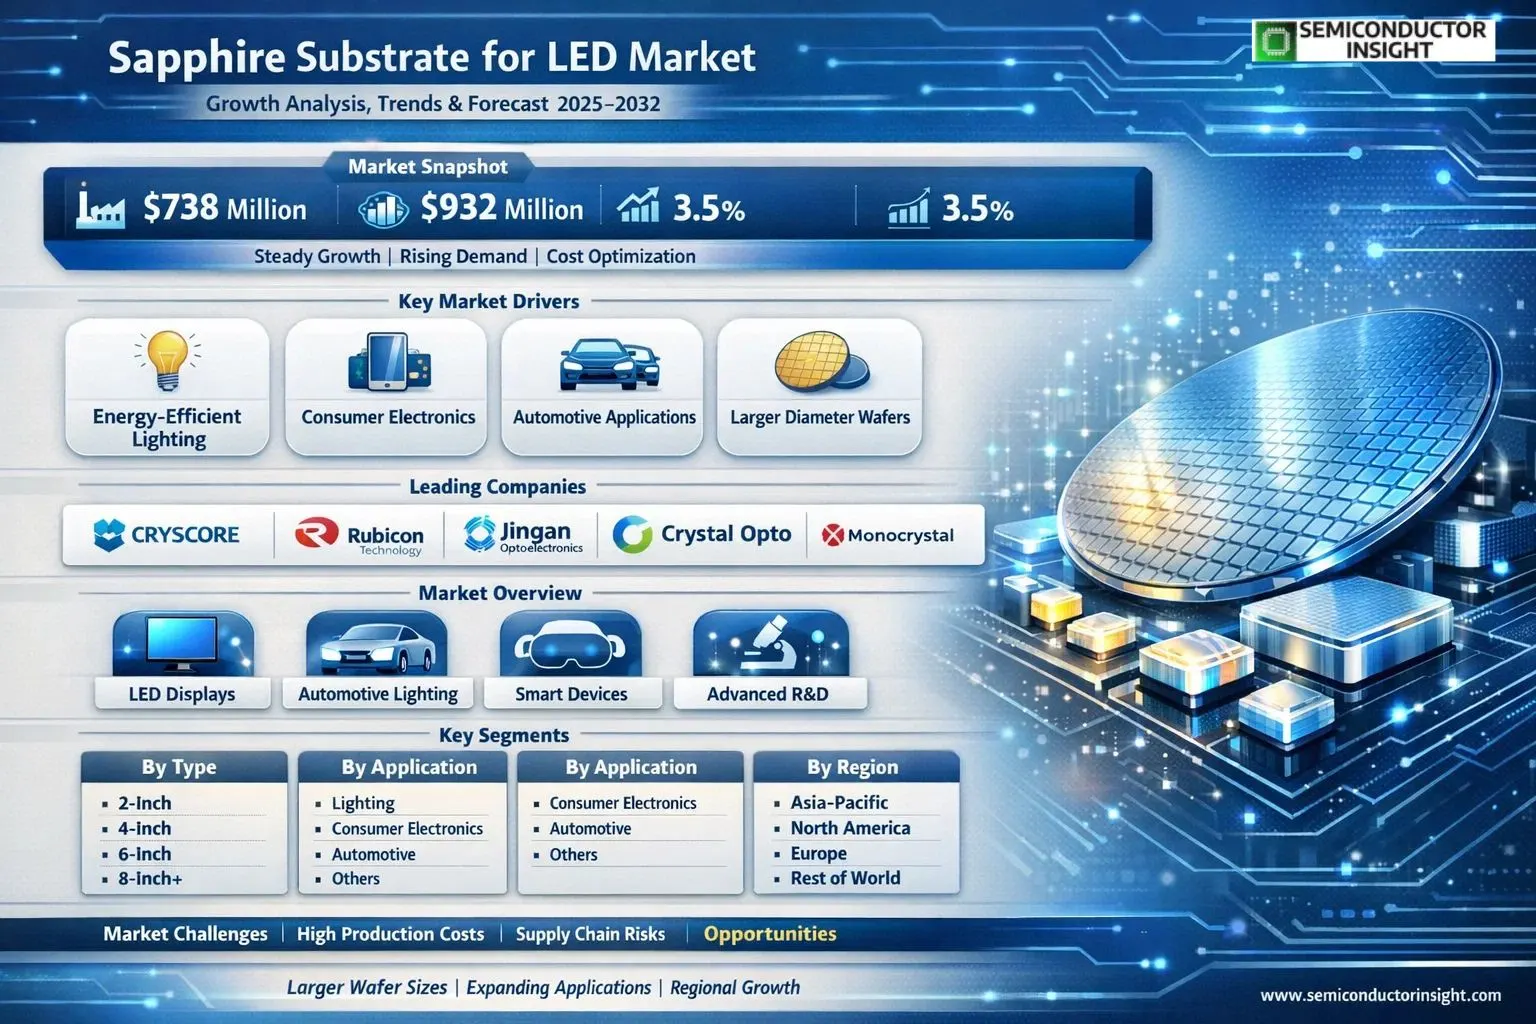Click the 8-Inch+ entry under By Type

click(150, 879)
